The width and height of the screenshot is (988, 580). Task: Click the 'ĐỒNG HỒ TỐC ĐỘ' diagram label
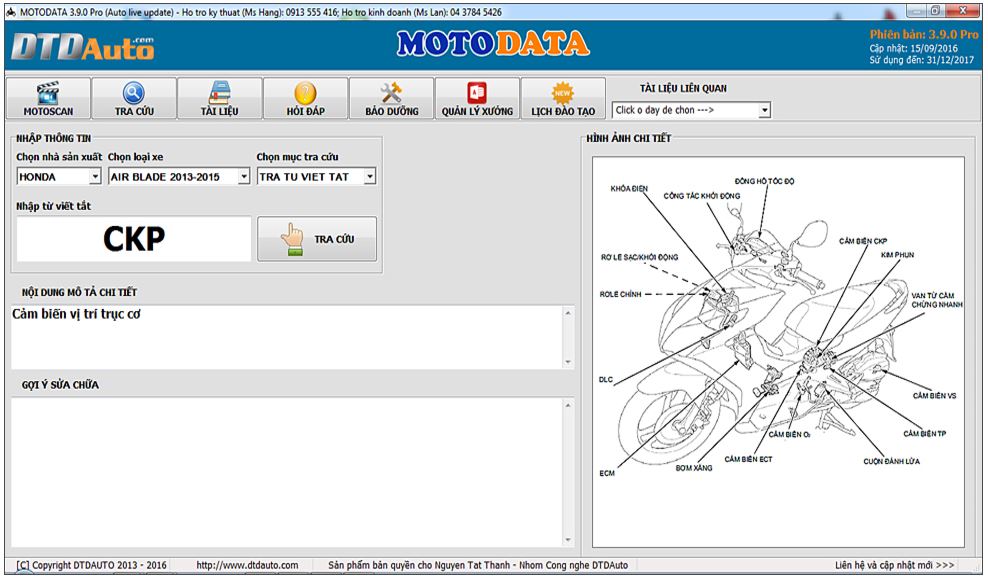pyautogui.click(x=764, y=181)
